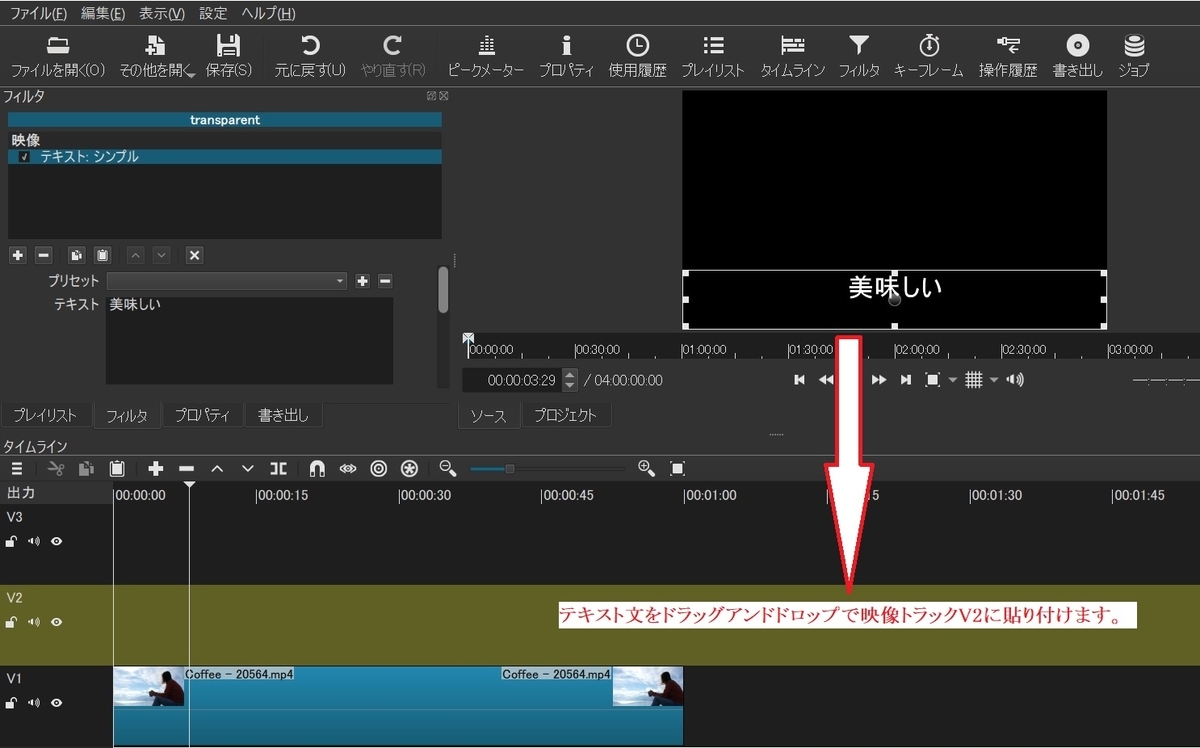Toggle scrub while dragging eye icon
The image size is (1200, 748).
coord(348,468)
